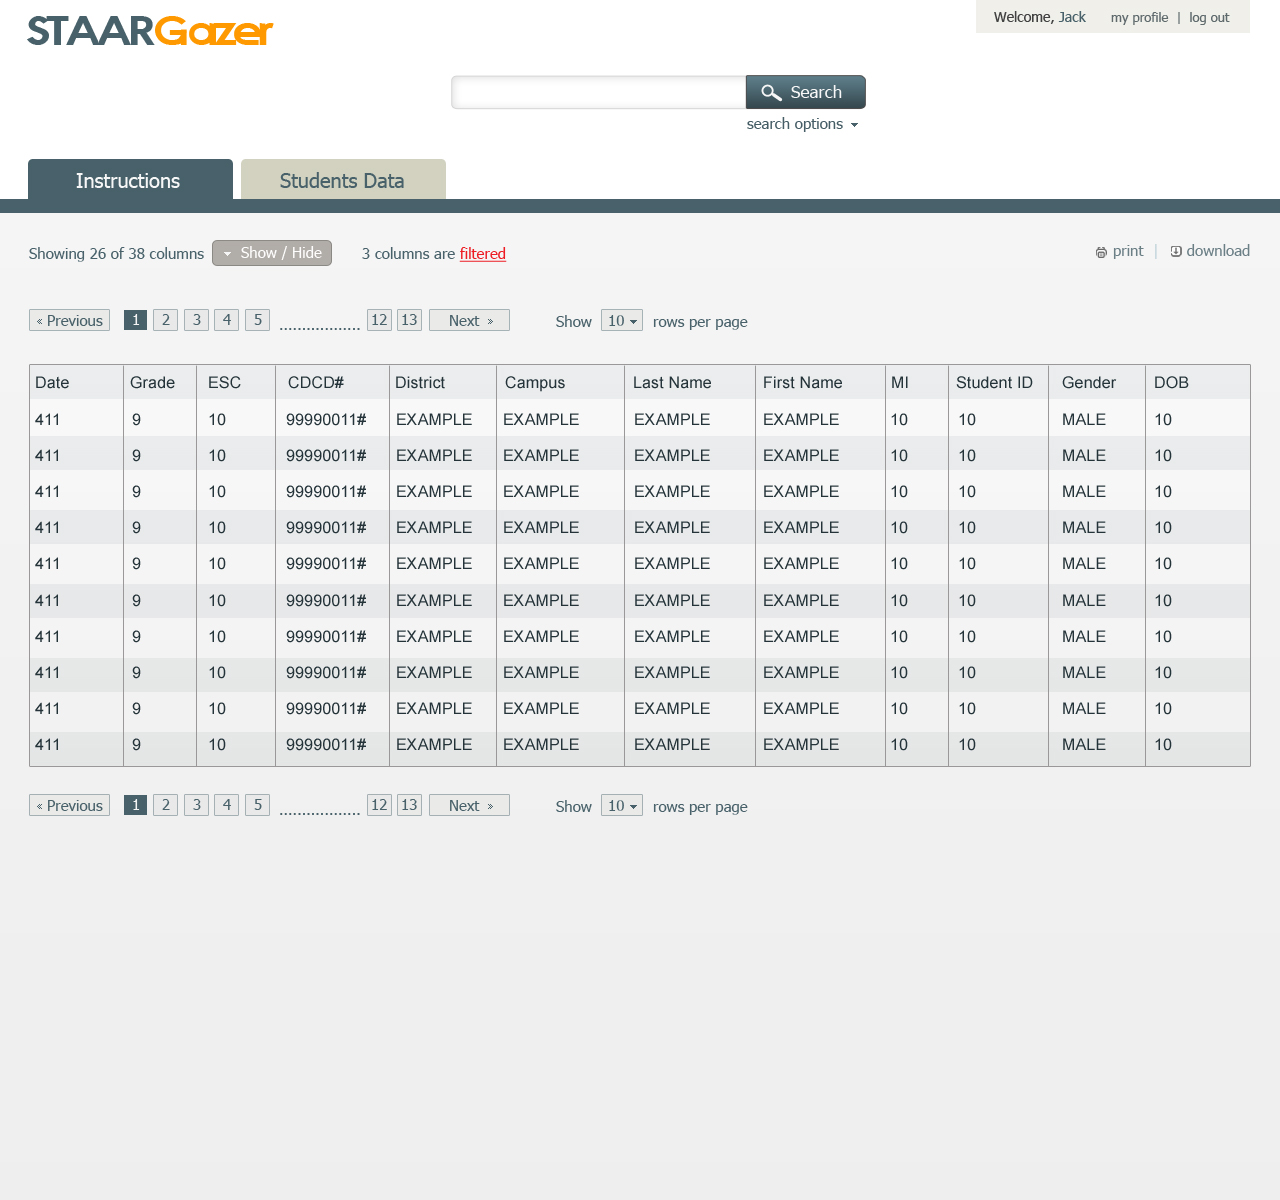Go to page 4 in top pagination
This screenshot has width=1280, height=1200.
tap(227, 320)
